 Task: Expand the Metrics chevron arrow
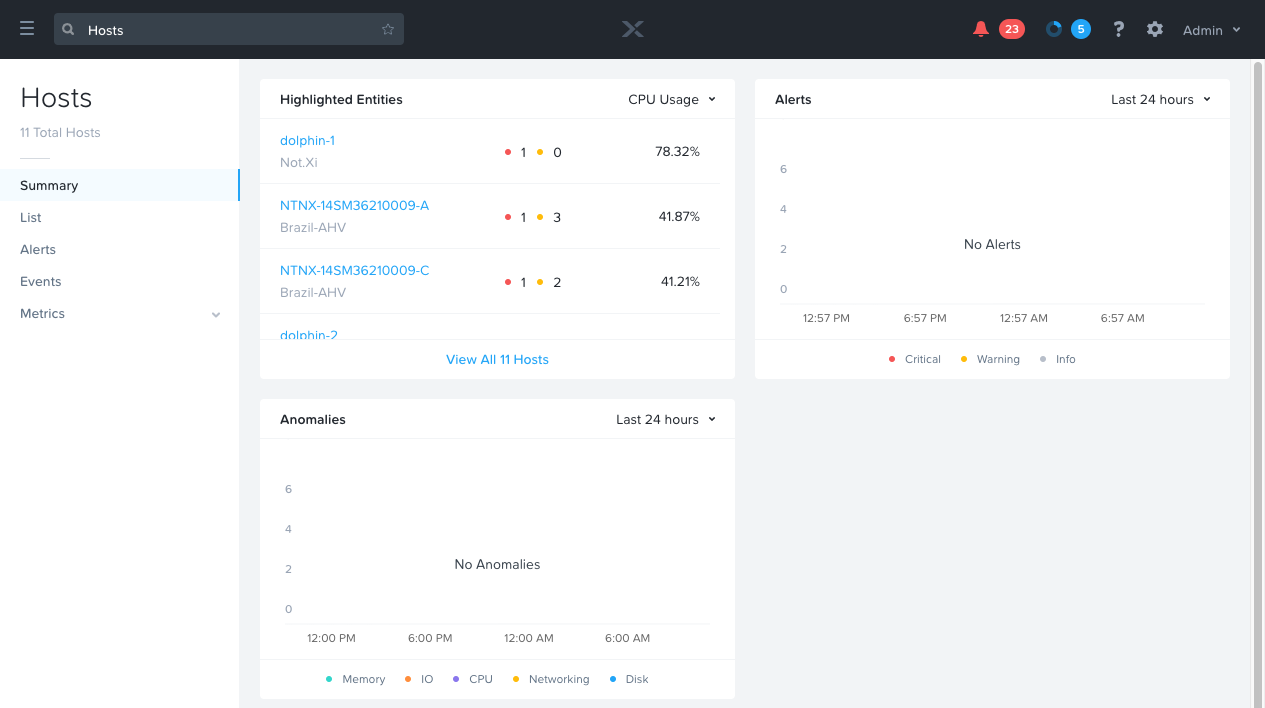coord(216,315)
